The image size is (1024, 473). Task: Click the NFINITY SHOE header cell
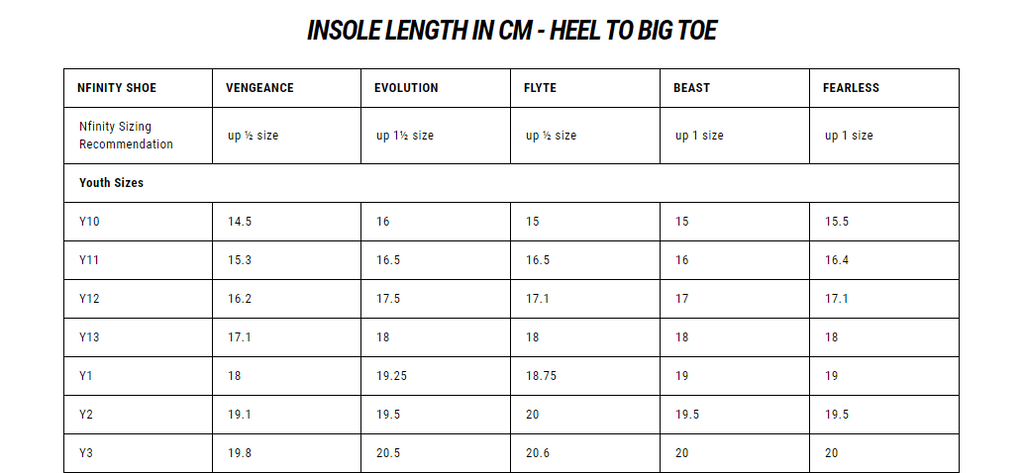(117, 88)
